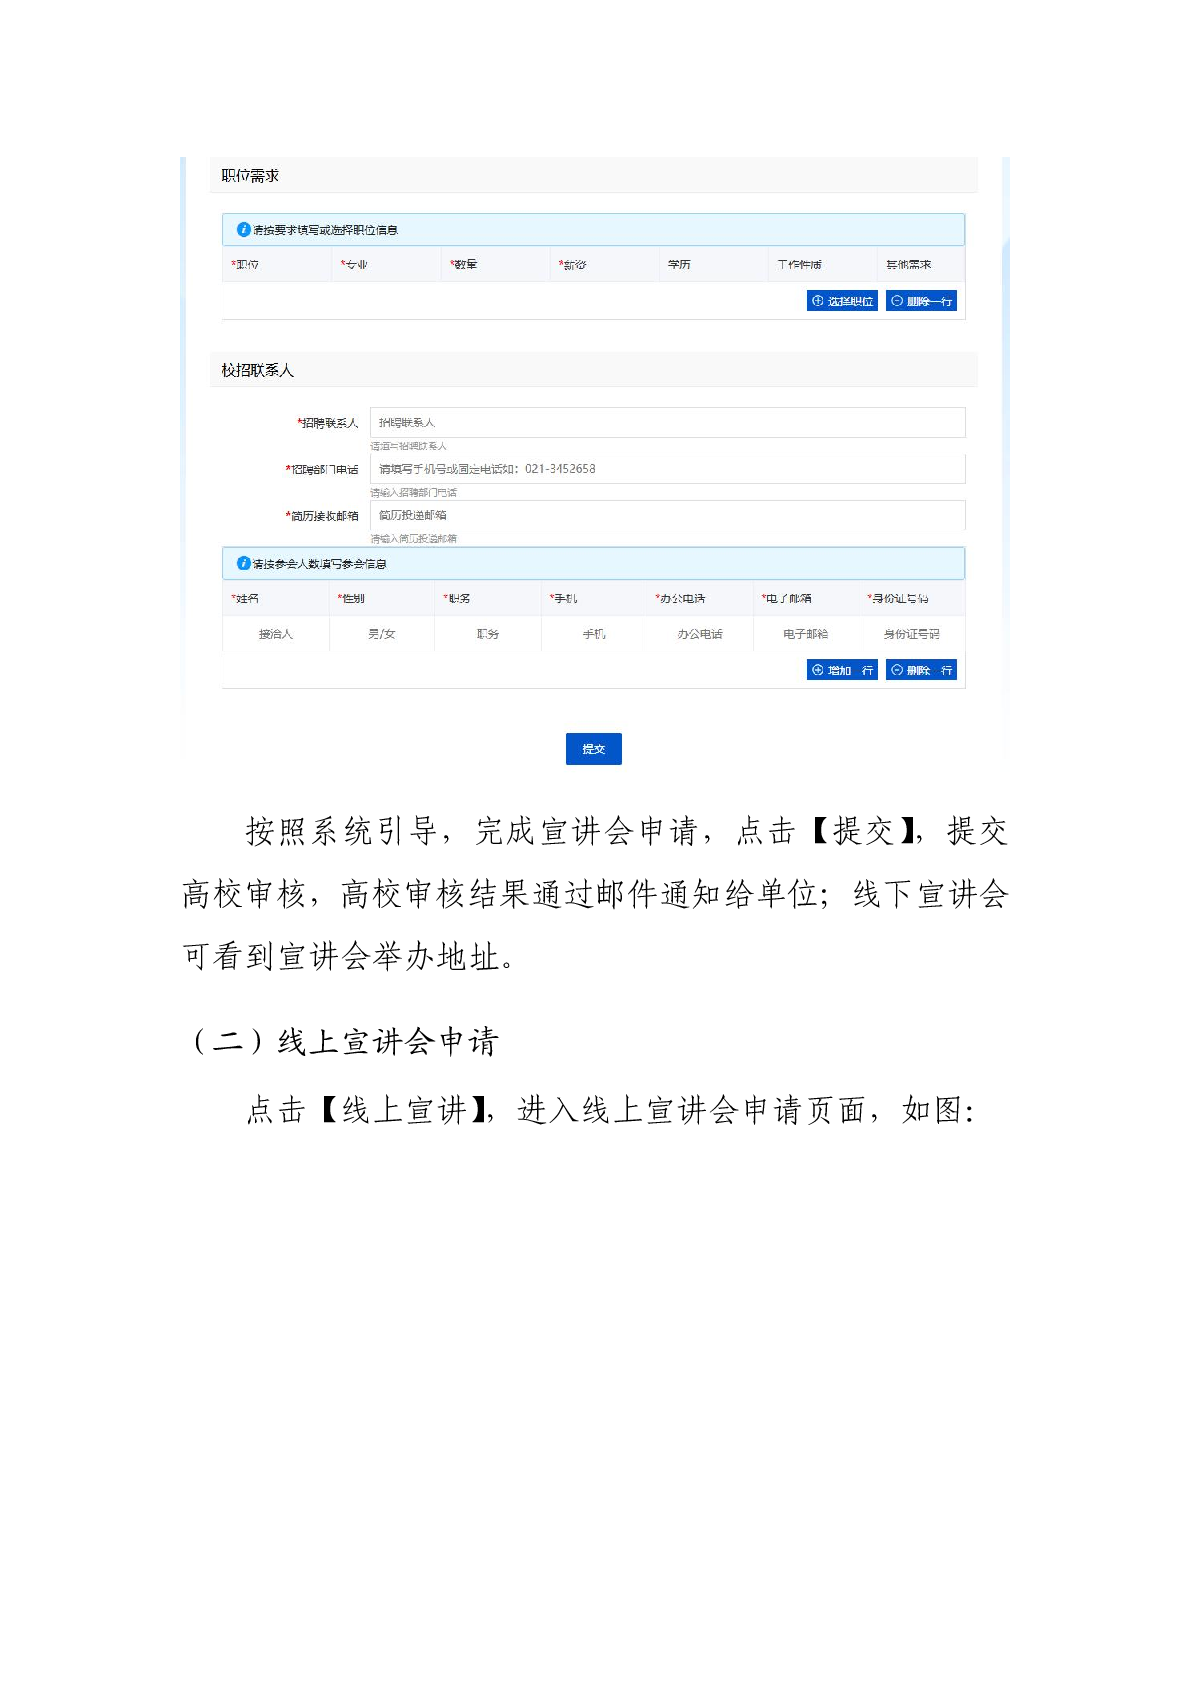Click the 校招联系人 section header
Image resolution: width=1191 pixels, height=1684 pixels.
tap(258, 371)
